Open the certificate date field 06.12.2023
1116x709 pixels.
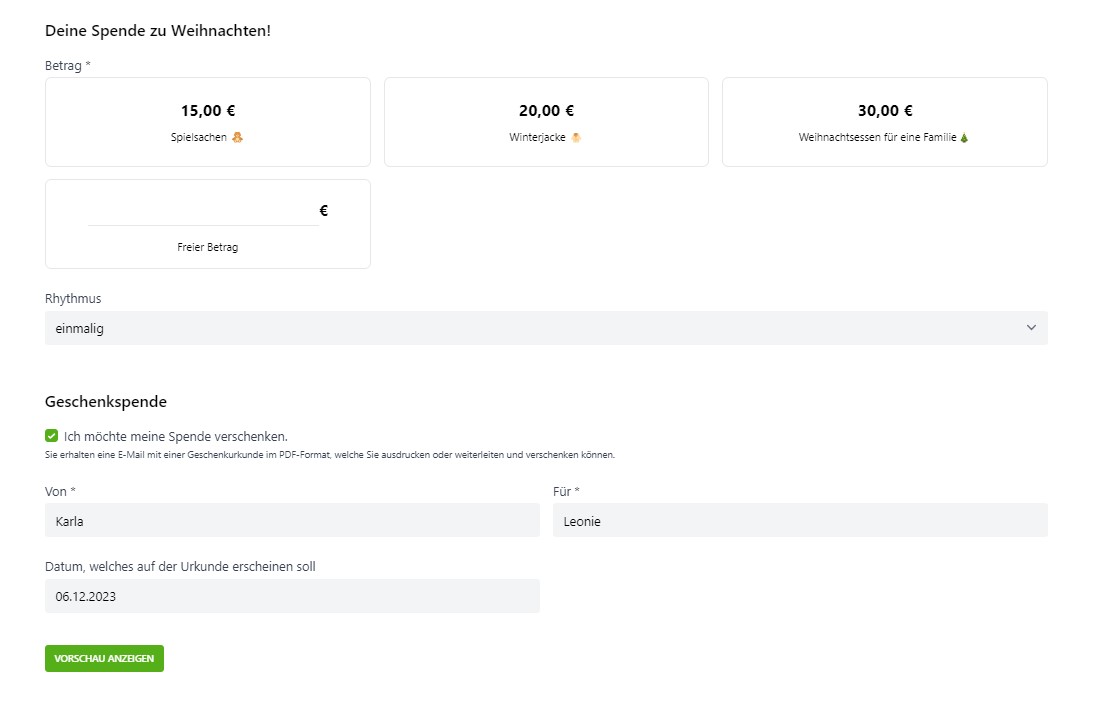292,596
